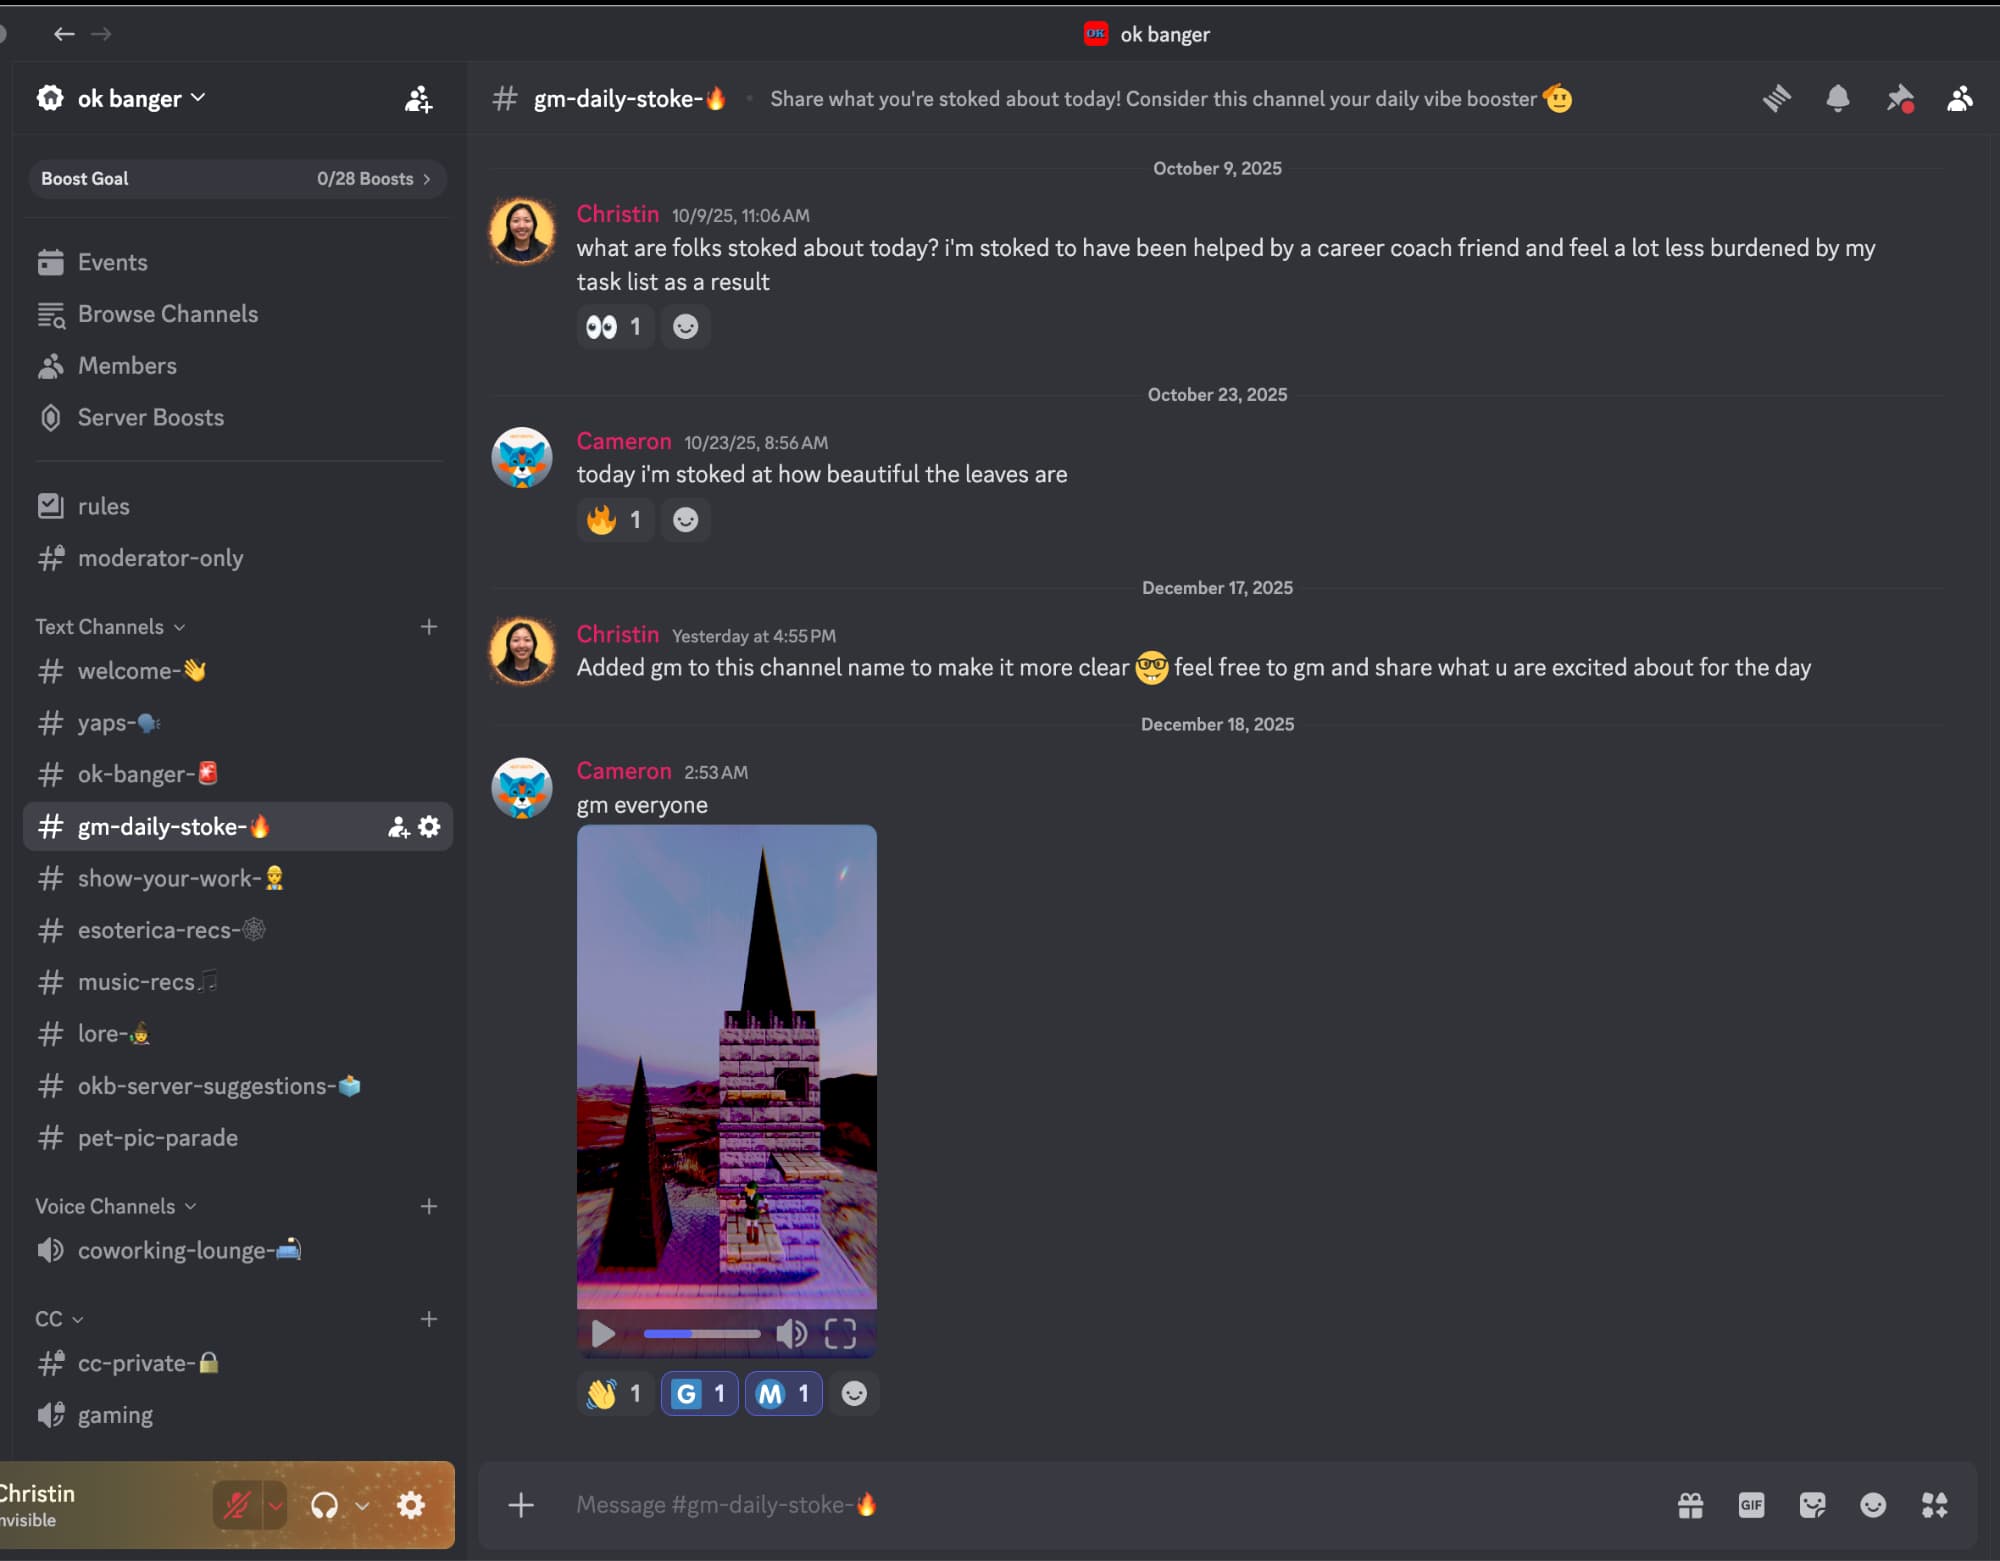
Task: Click Cameron's username on gm everyone message
Action: [623, 771]
